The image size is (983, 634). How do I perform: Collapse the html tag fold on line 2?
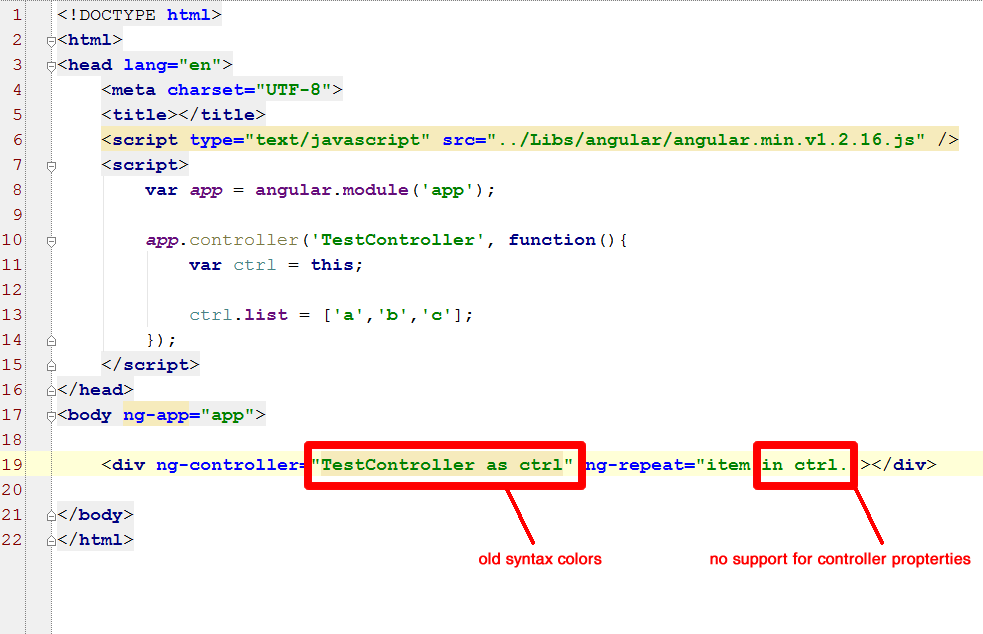51,41
